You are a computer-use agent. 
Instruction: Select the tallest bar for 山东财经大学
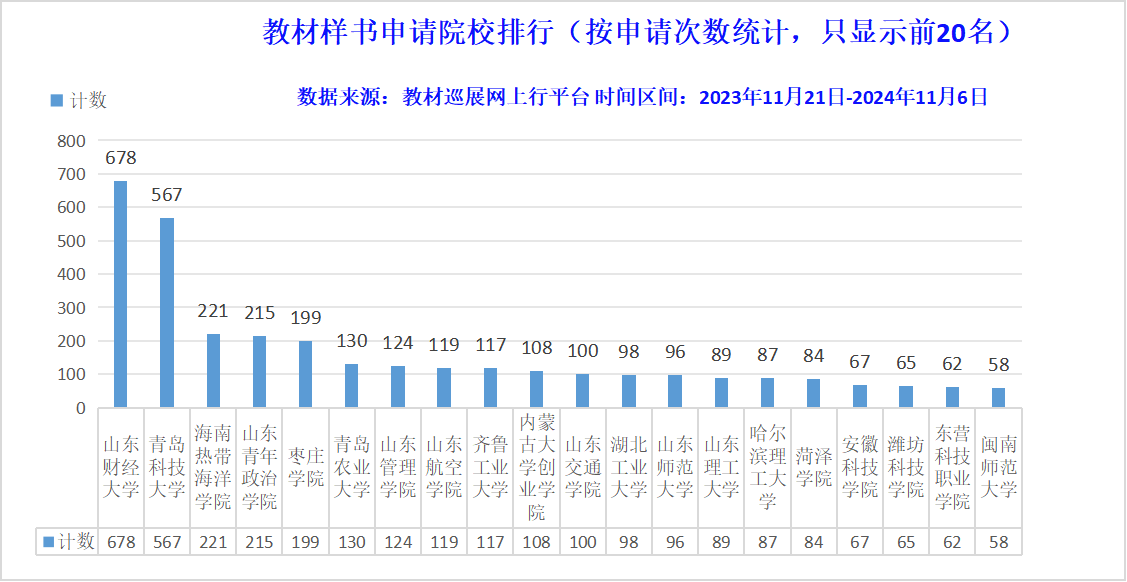coord(121,294)
